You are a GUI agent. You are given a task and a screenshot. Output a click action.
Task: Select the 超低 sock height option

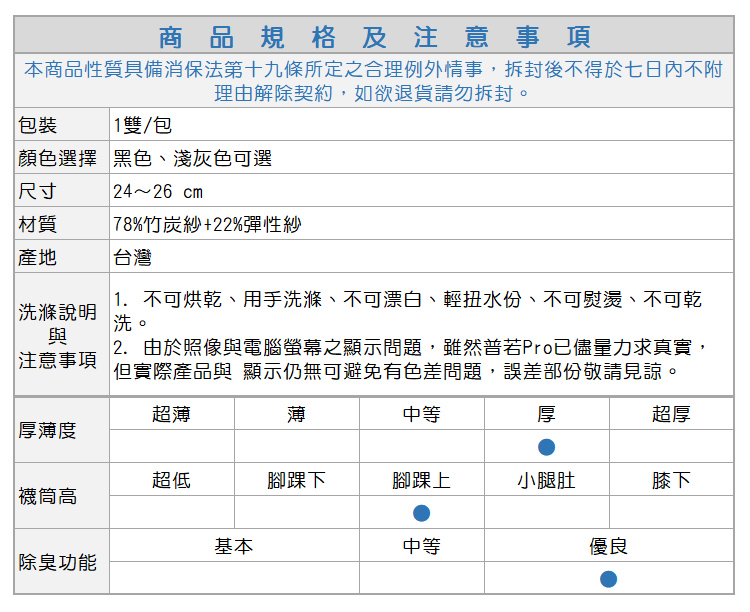click(171, 480)
